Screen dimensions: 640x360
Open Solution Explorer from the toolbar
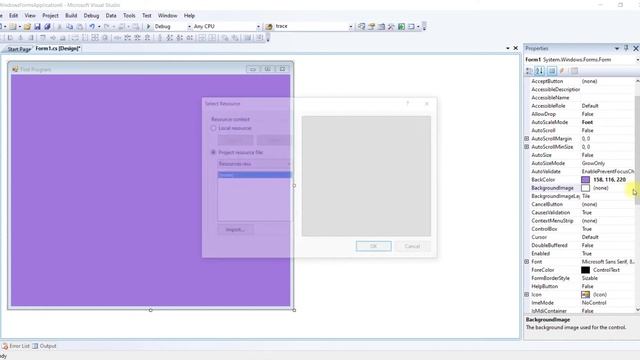tap(361, 27)
